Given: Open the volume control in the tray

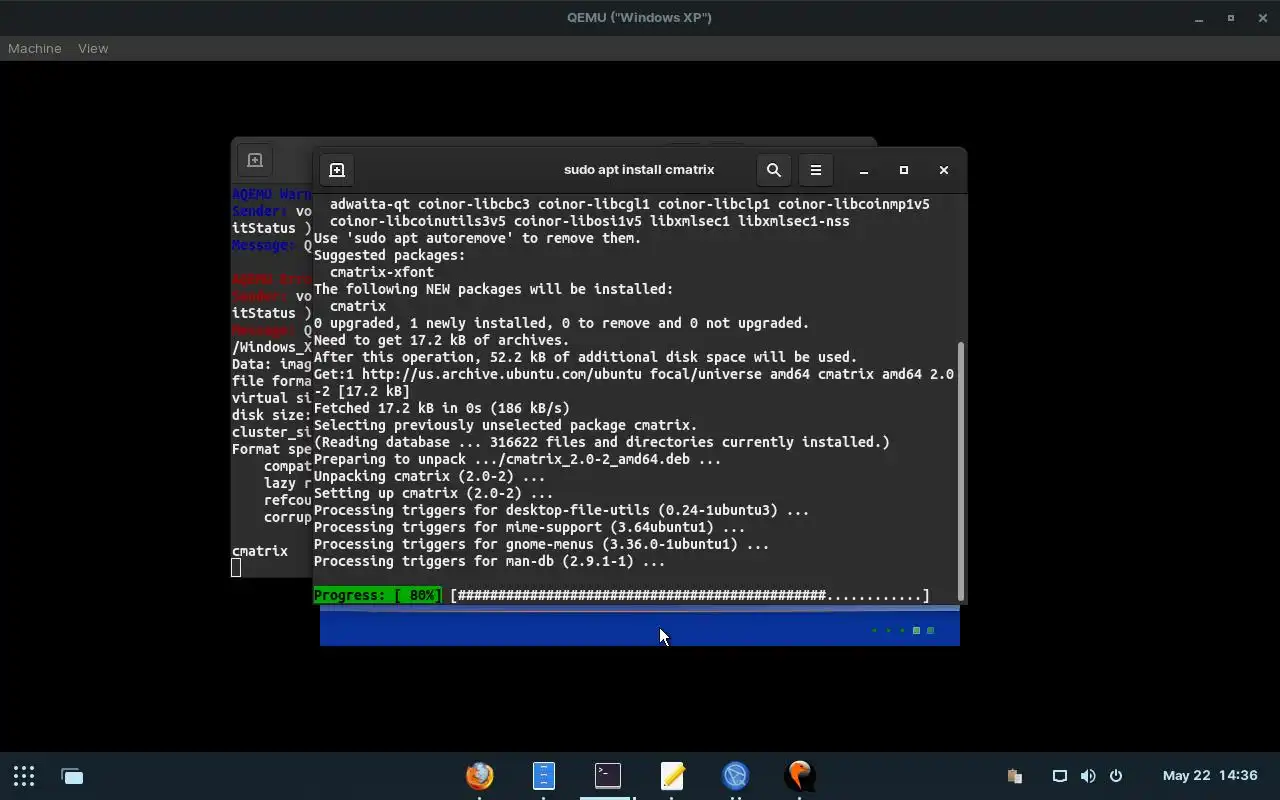Looking at the screenshot, I should [1088, 776].
